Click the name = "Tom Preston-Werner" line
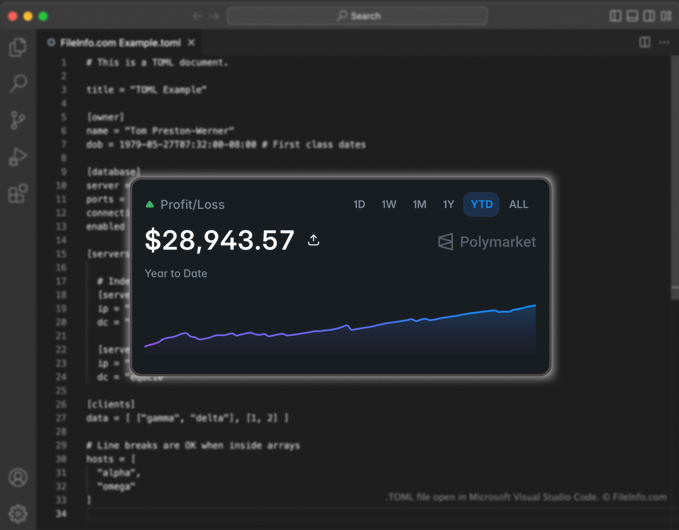 [160, 131]
